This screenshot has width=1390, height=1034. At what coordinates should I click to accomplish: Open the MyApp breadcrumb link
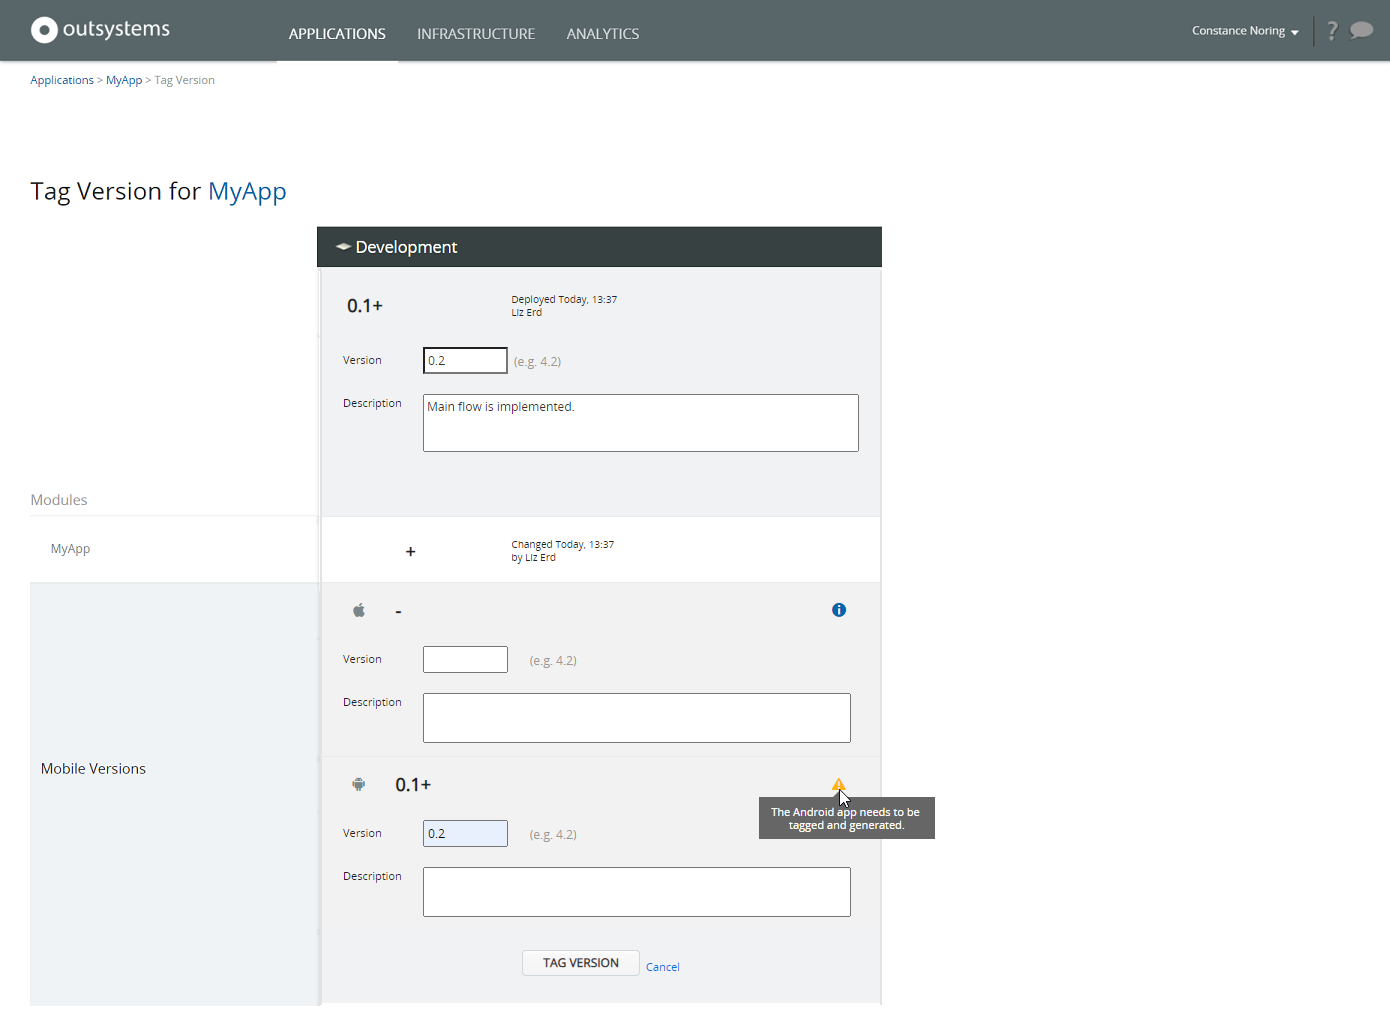click(x=124, y=80)
